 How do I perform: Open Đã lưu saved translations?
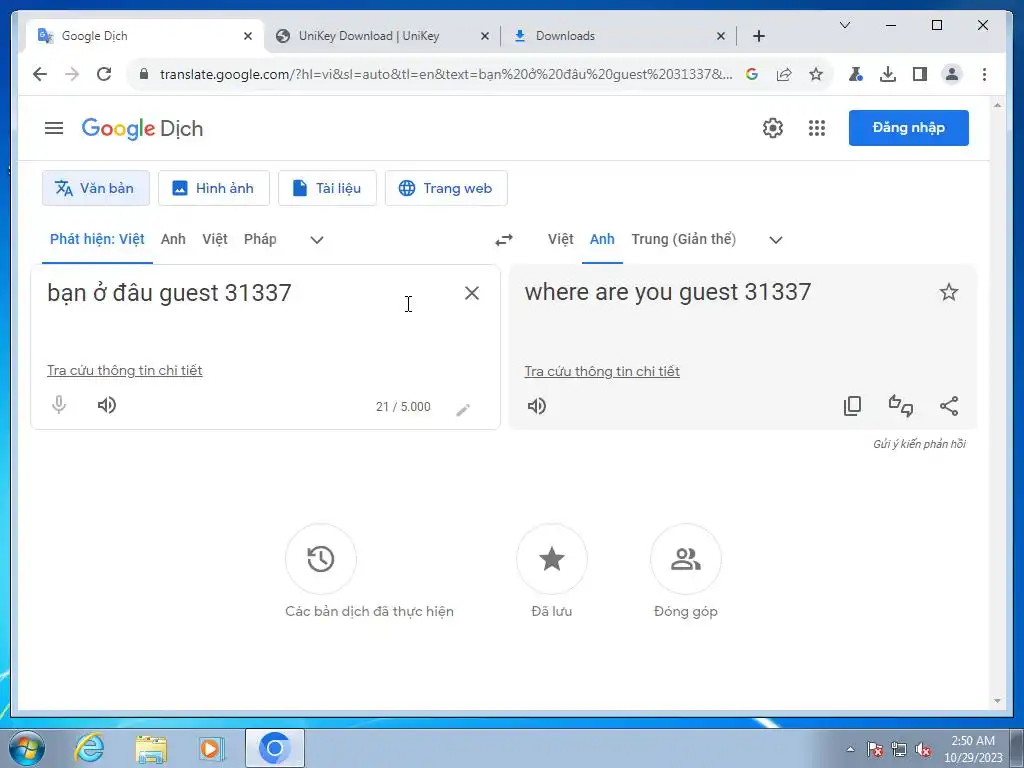tap(552, 559)
